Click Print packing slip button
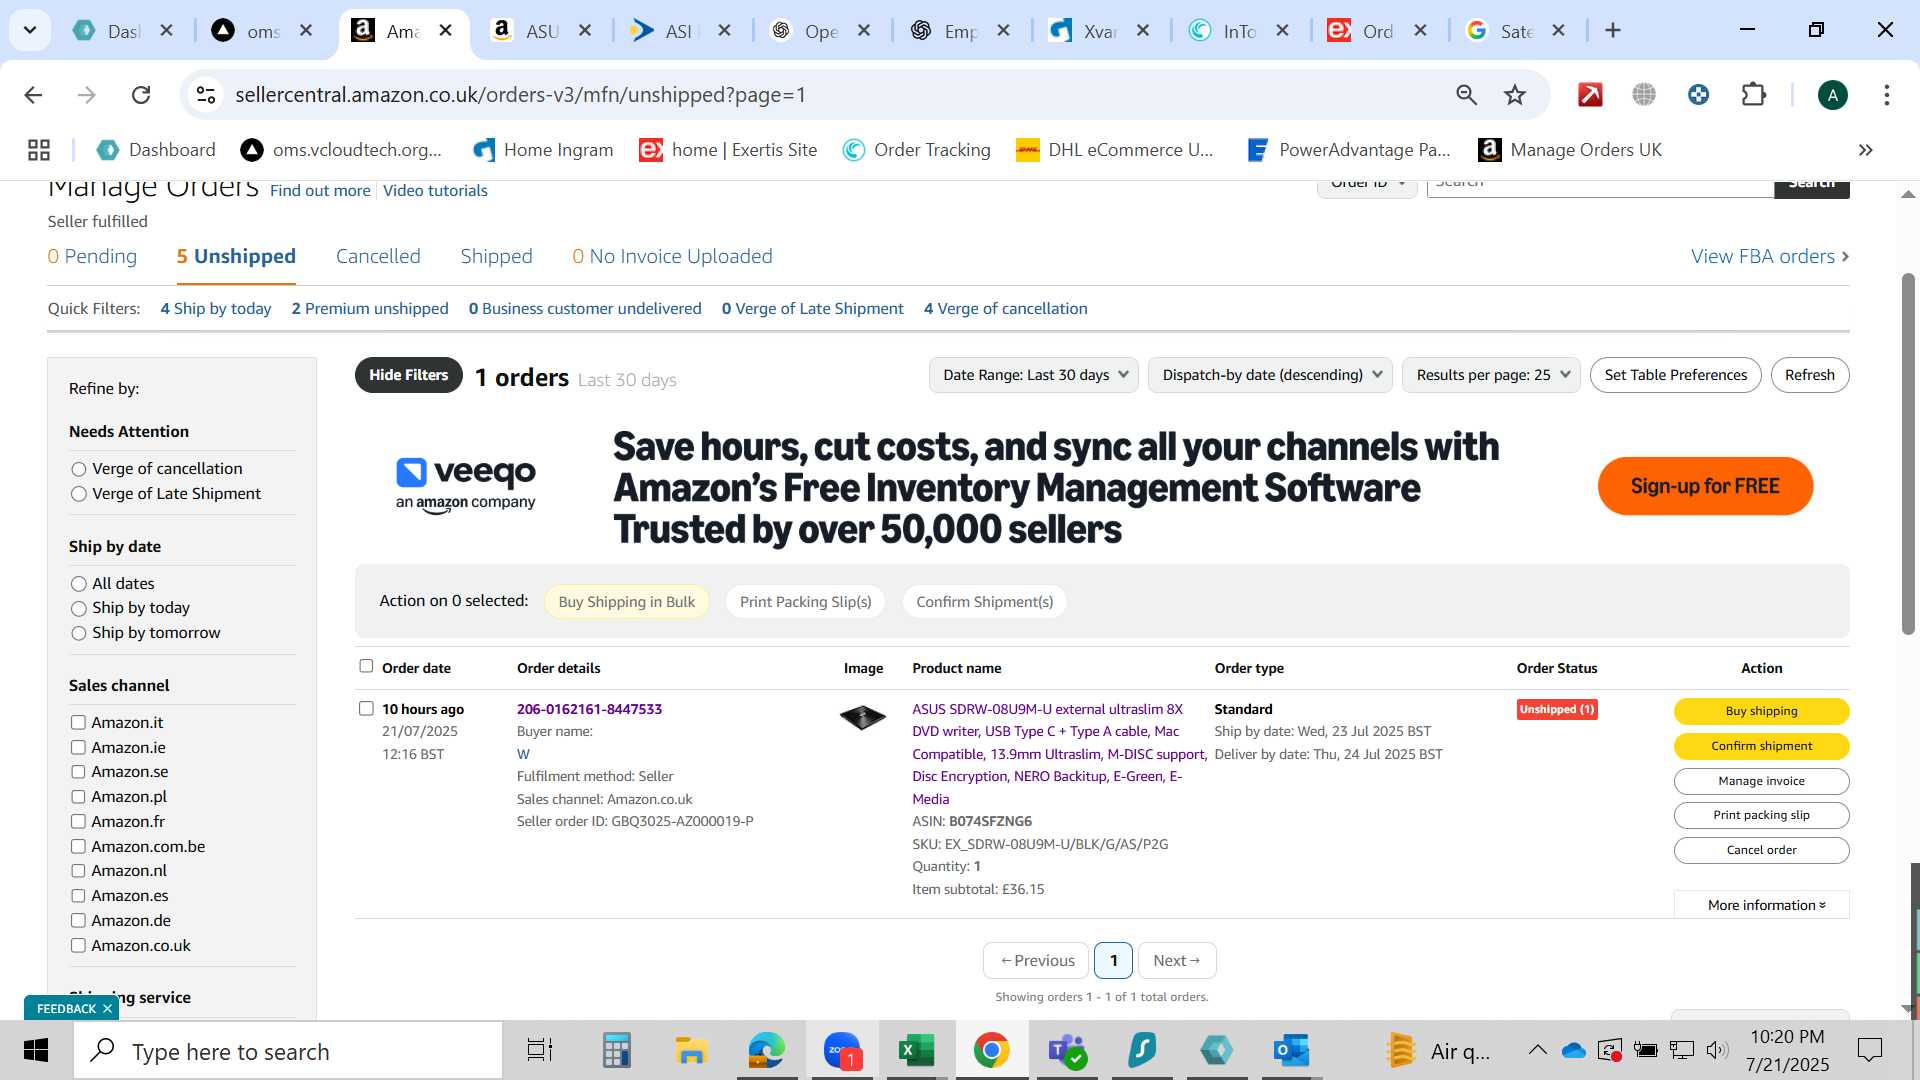Image resolution: width=1920 pixels, height=1080 pixels. (1761, 815)
